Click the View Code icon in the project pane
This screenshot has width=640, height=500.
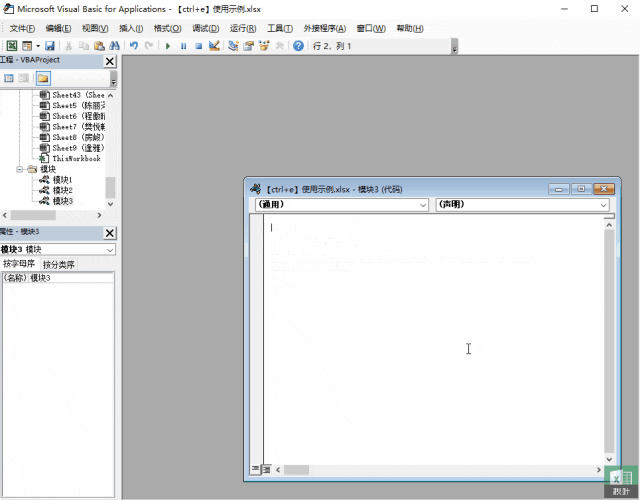9,78
